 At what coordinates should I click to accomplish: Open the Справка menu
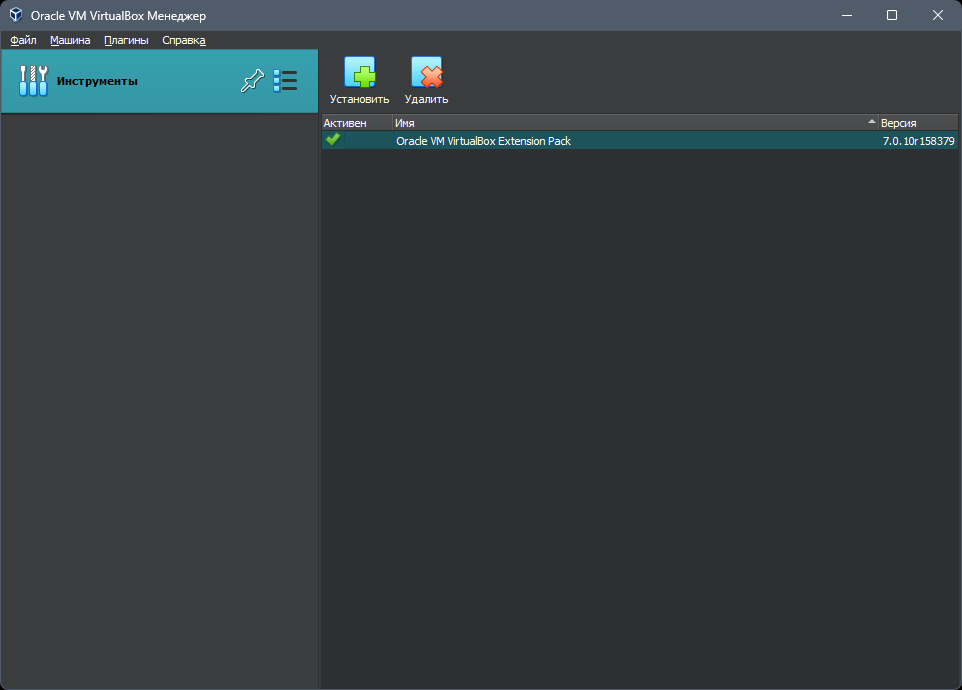(184, 40)
